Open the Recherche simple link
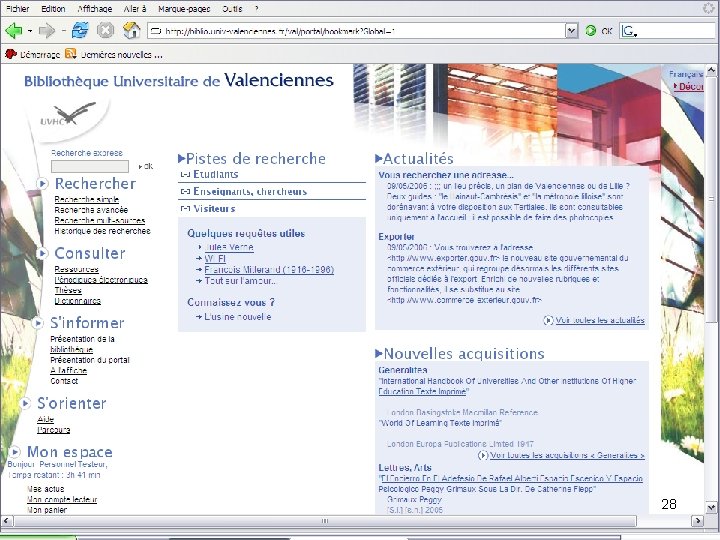 click(x=87, y=199)
